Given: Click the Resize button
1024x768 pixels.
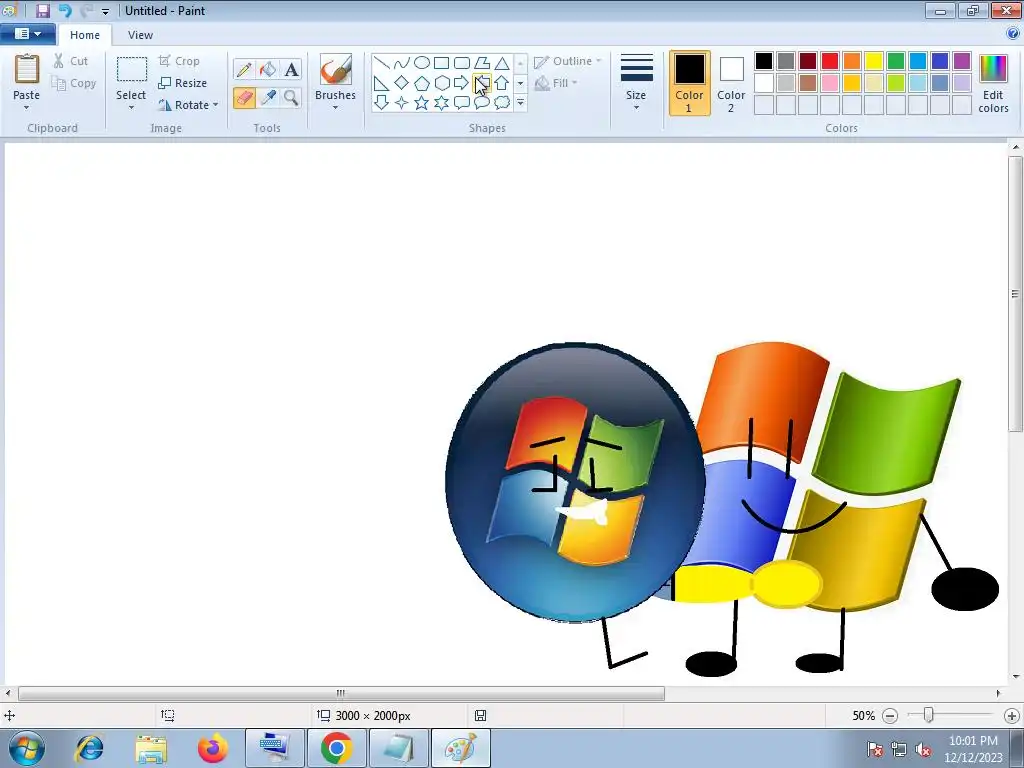Looking at the screenshot, I should (183, 83).
